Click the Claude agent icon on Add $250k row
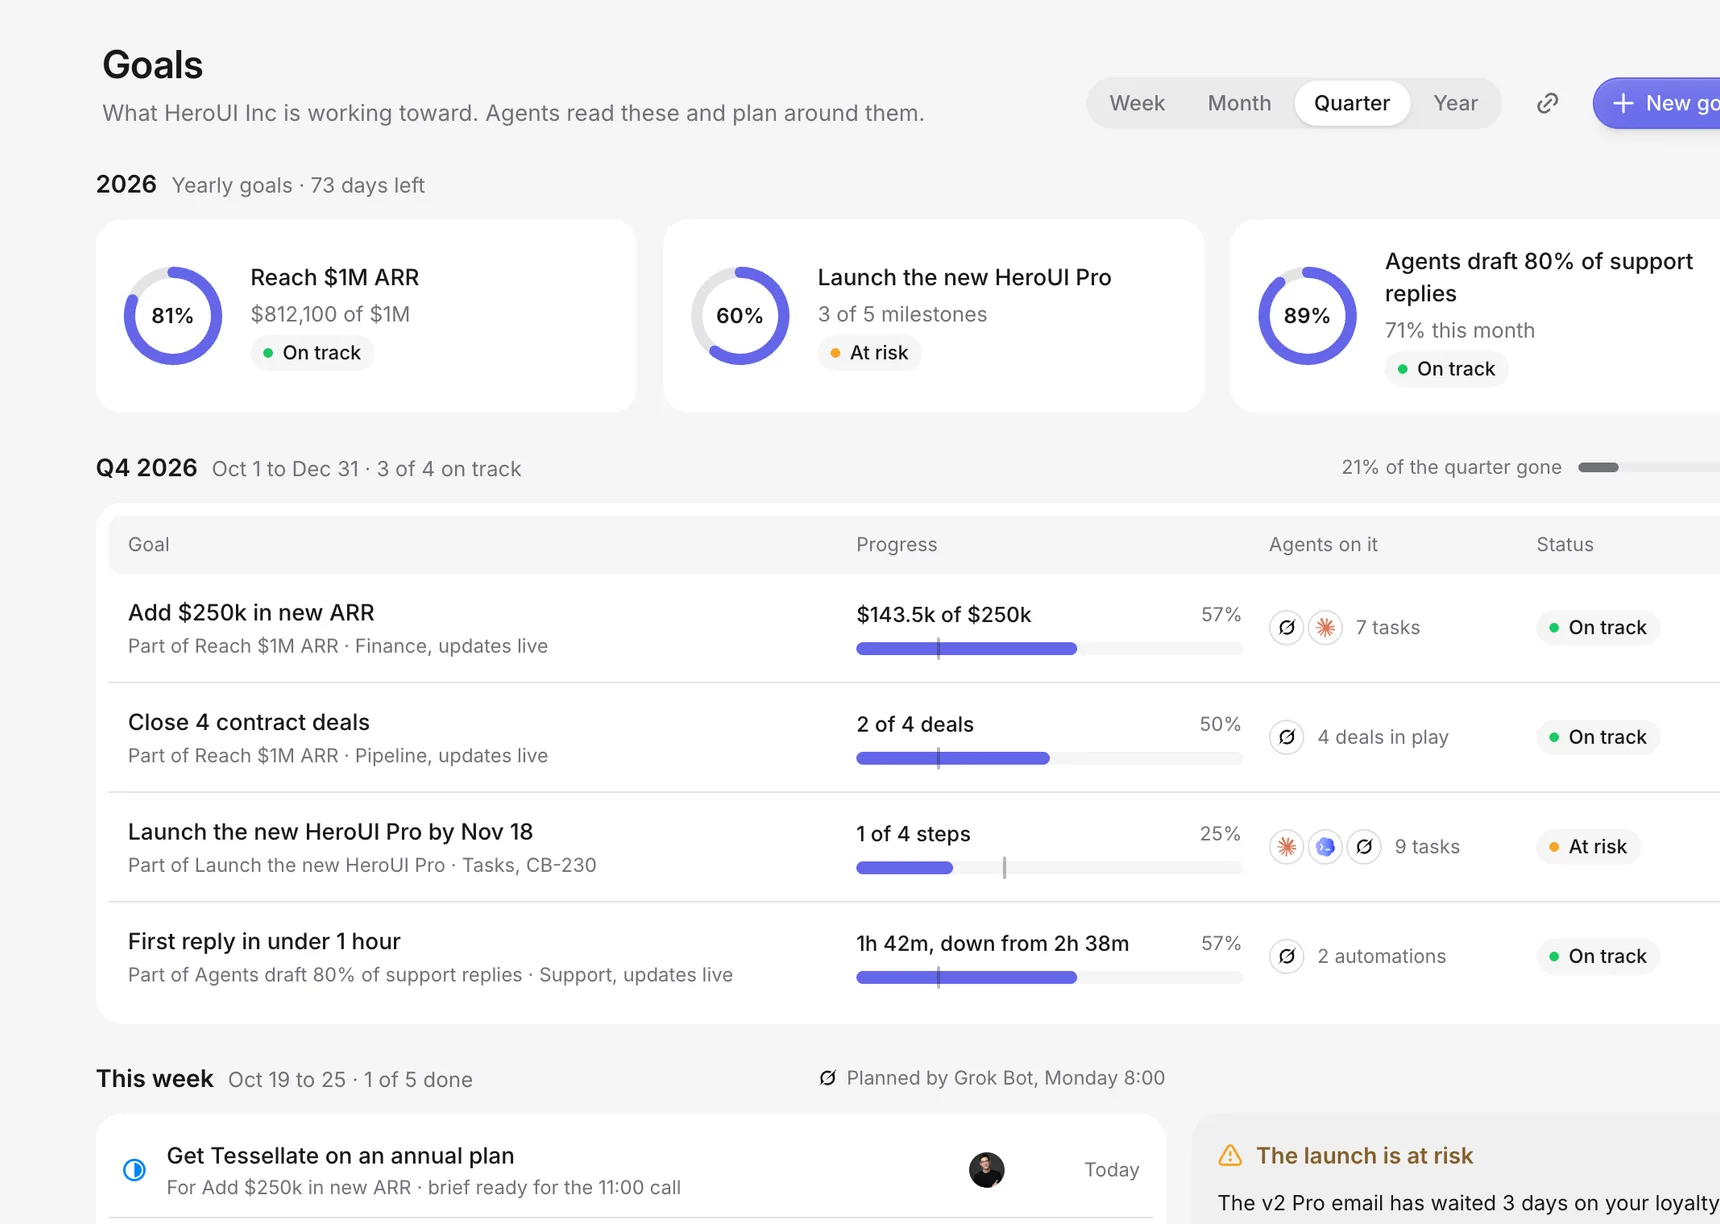 pyautogui.click(x=1325, y=628)
